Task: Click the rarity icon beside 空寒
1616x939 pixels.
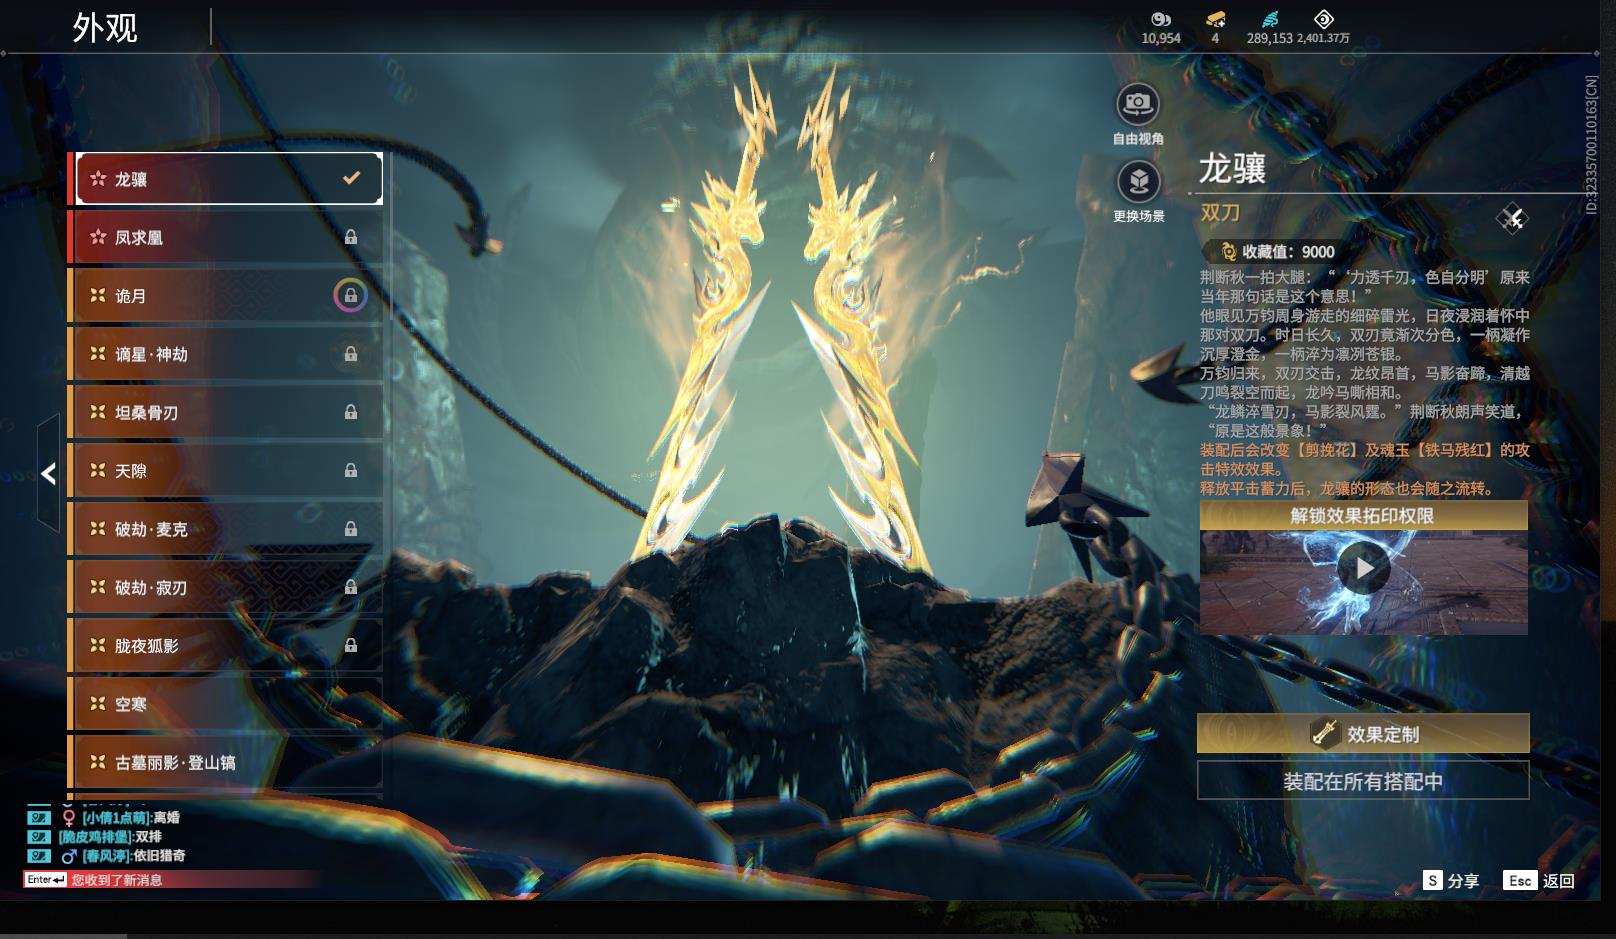Action: pyautogui.click(x=98, y=704)
